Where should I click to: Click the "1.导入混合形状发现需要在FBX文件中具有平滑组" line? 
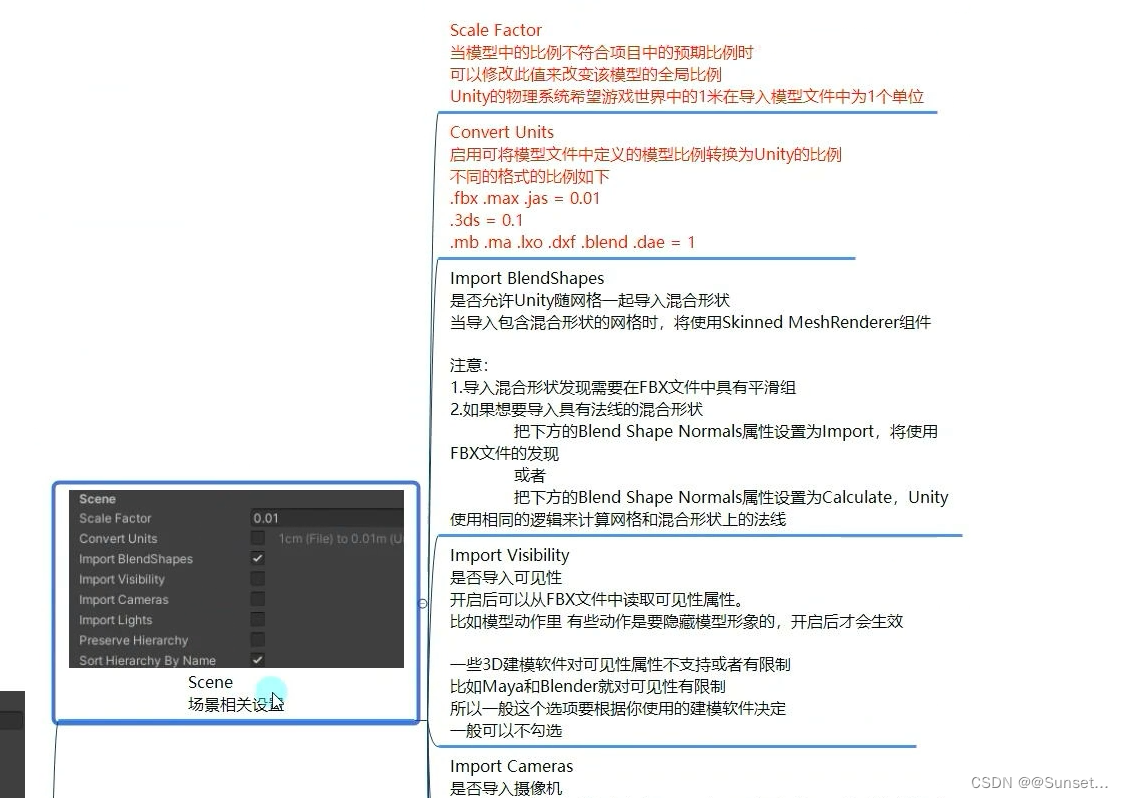tap(622, 388)
